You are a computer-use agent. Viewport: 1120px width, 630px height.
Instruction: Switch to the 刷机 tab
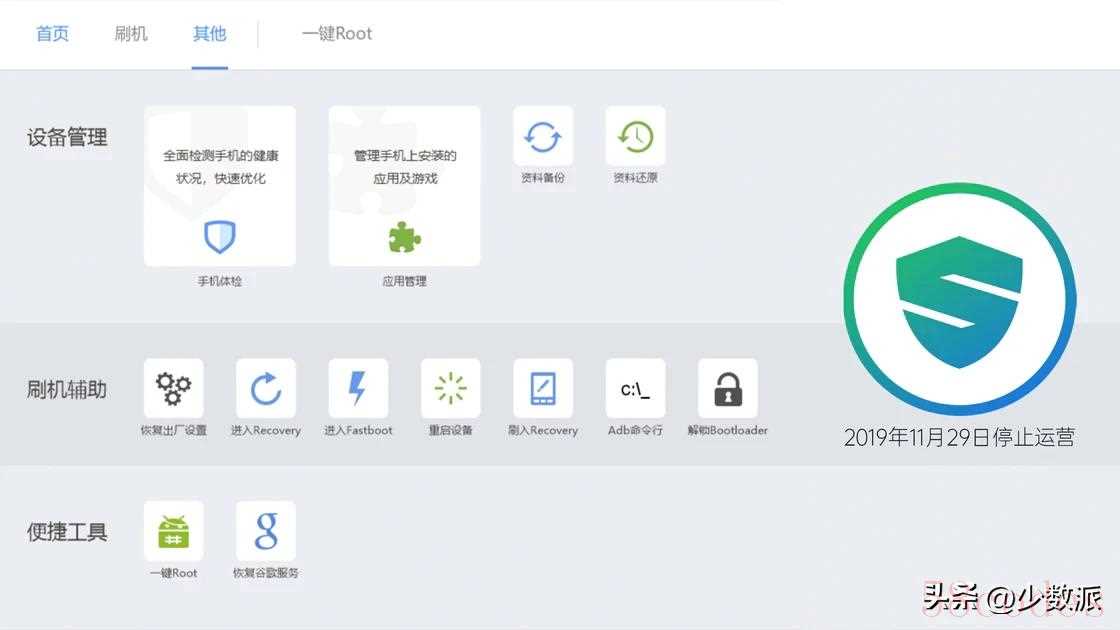(131, 34)
